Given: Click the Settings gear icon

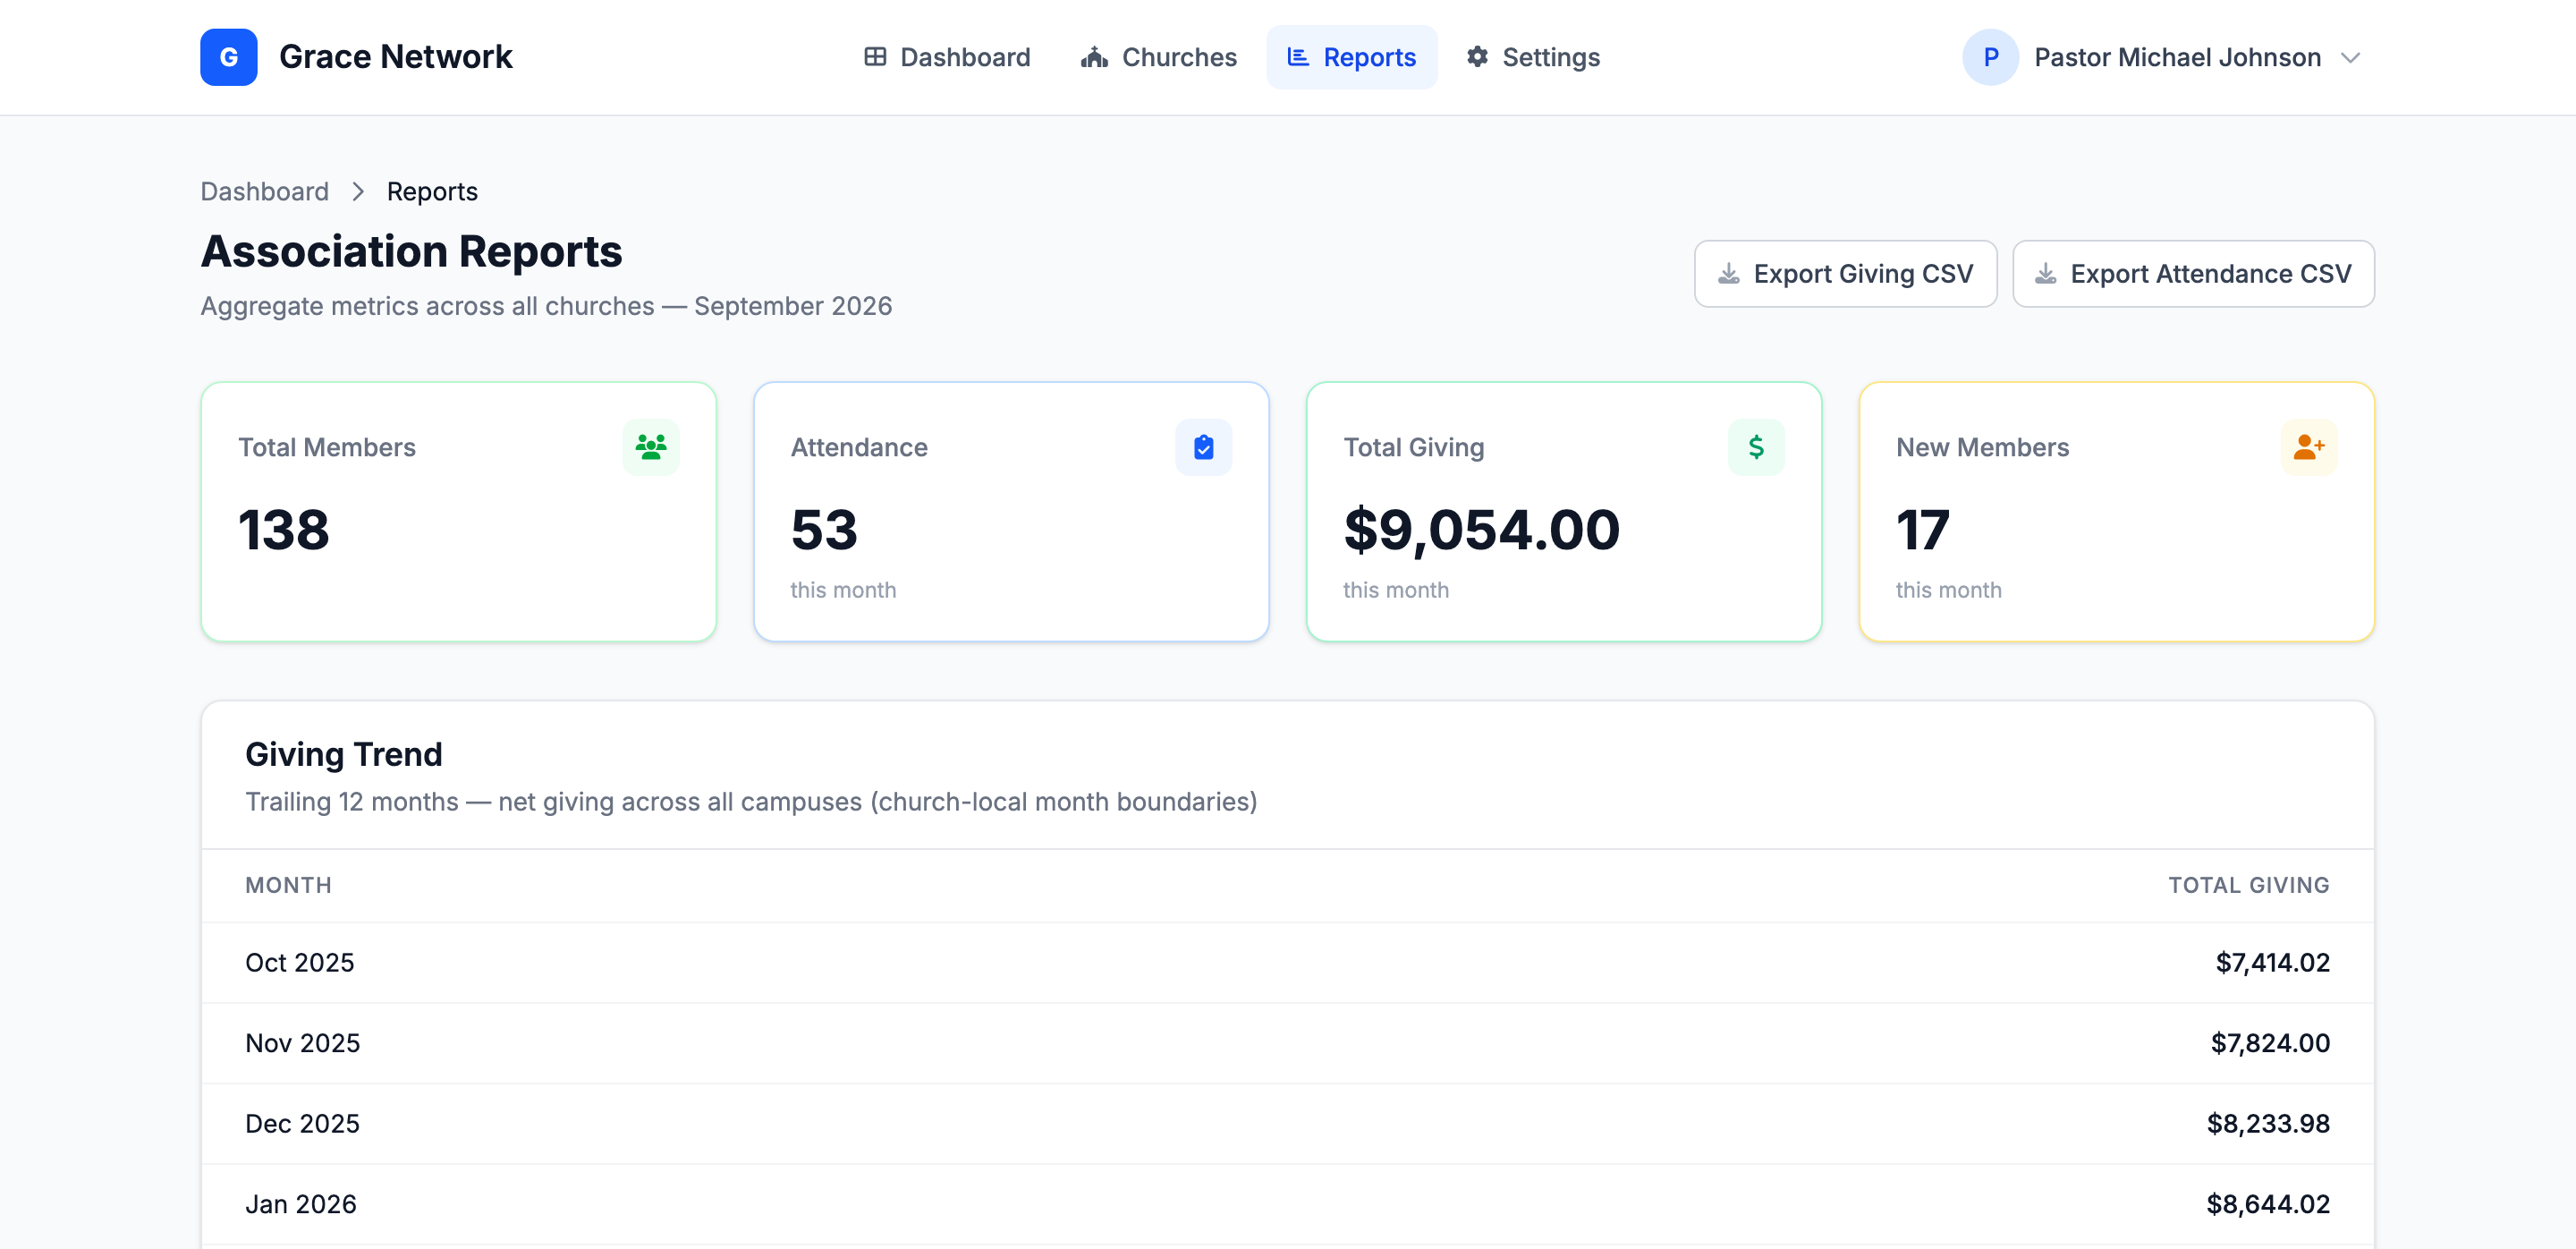Looking at the screenshot, I should coord(1477,57).
